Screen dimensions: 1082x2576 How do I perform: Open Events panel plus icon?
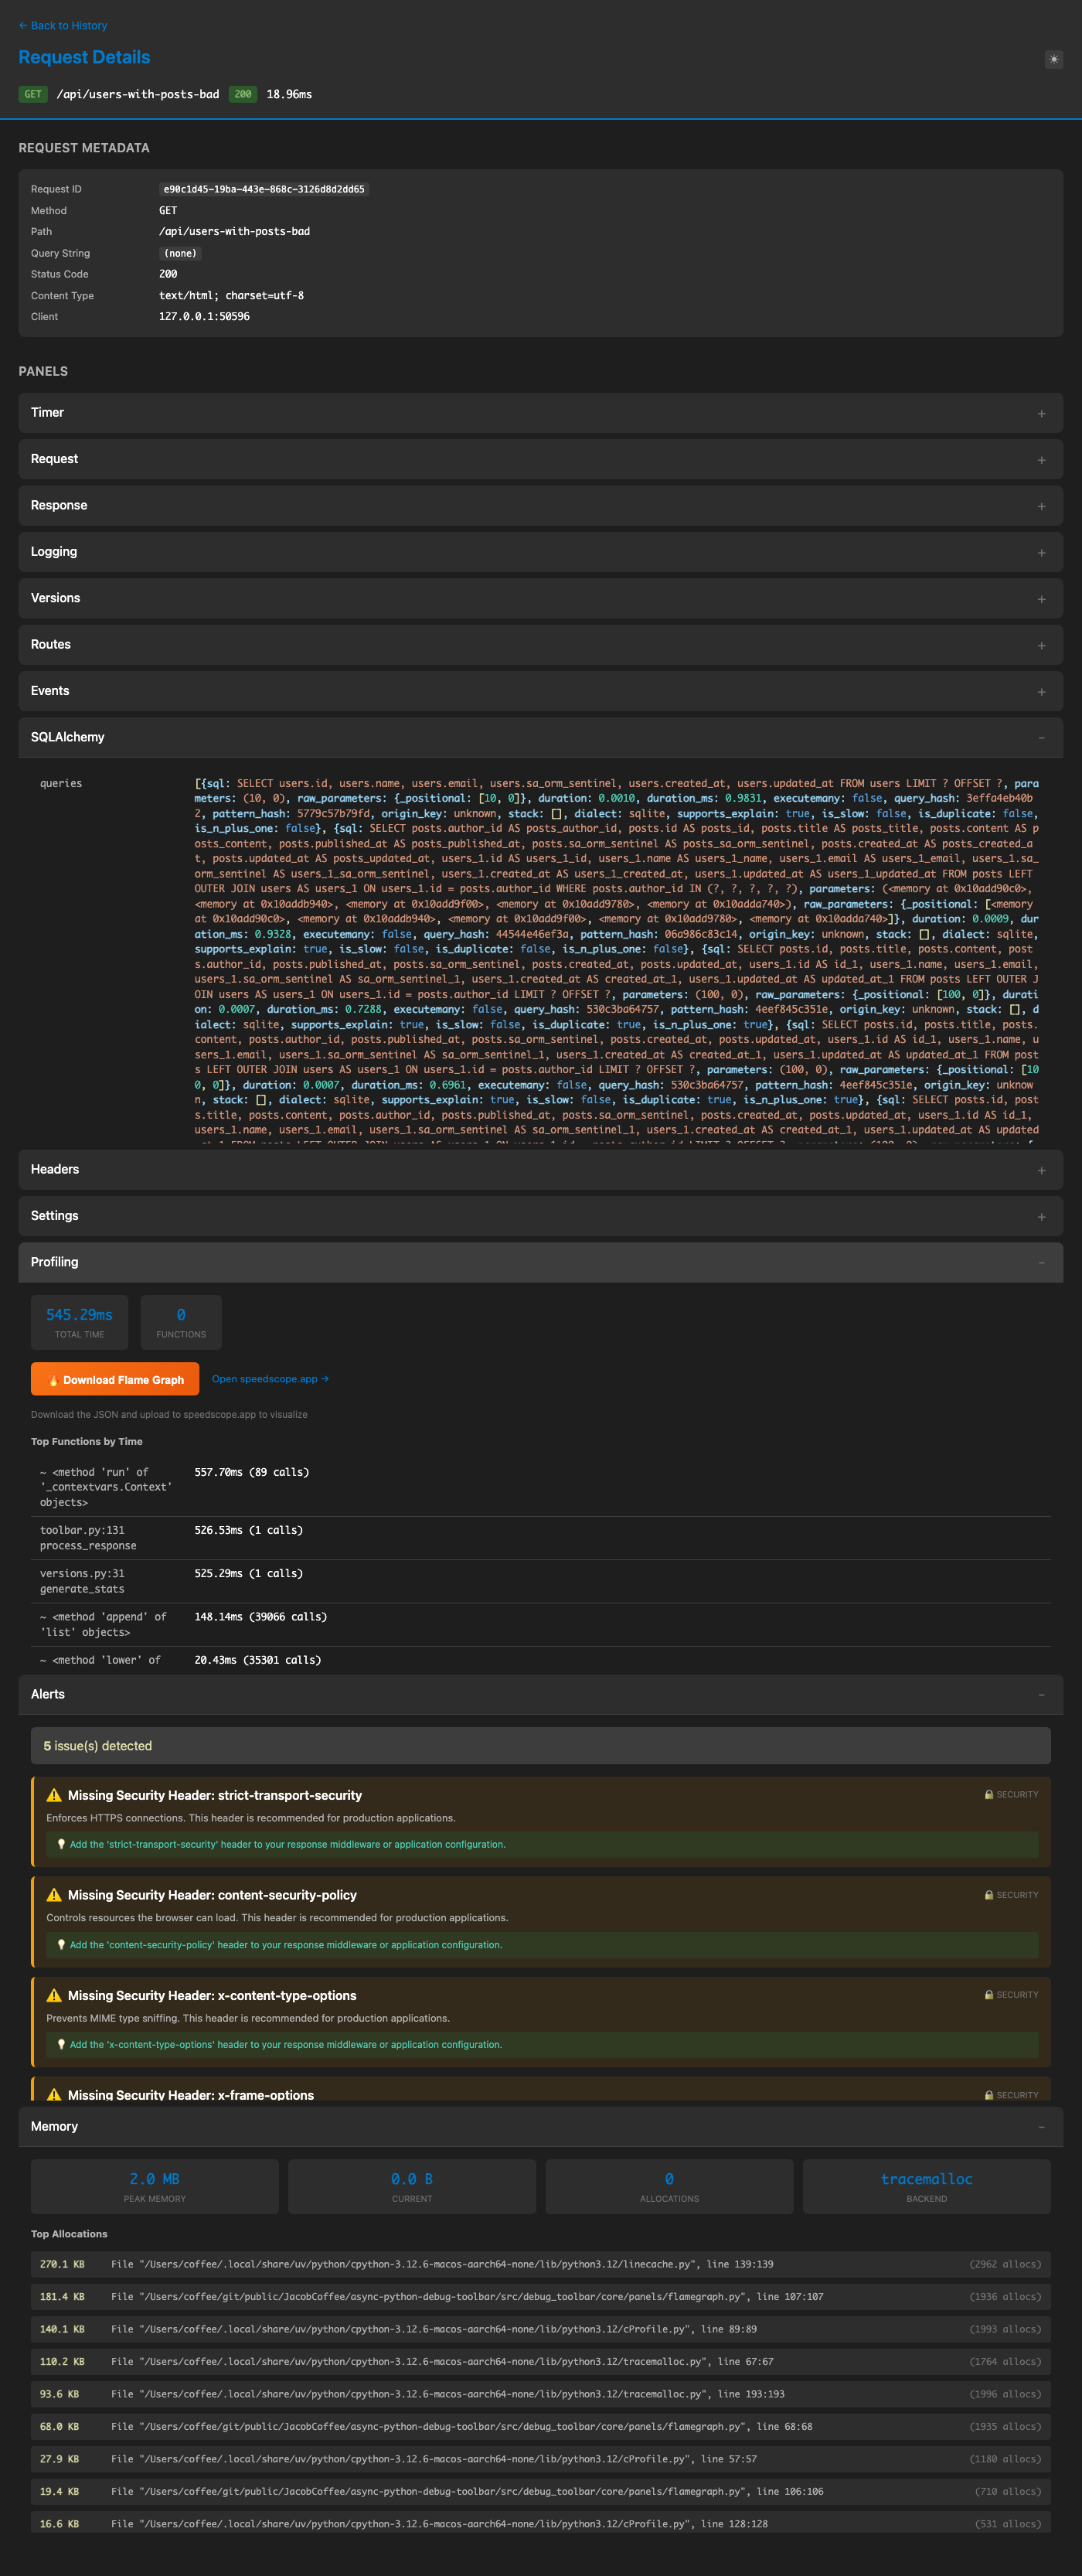[1041, 692]
